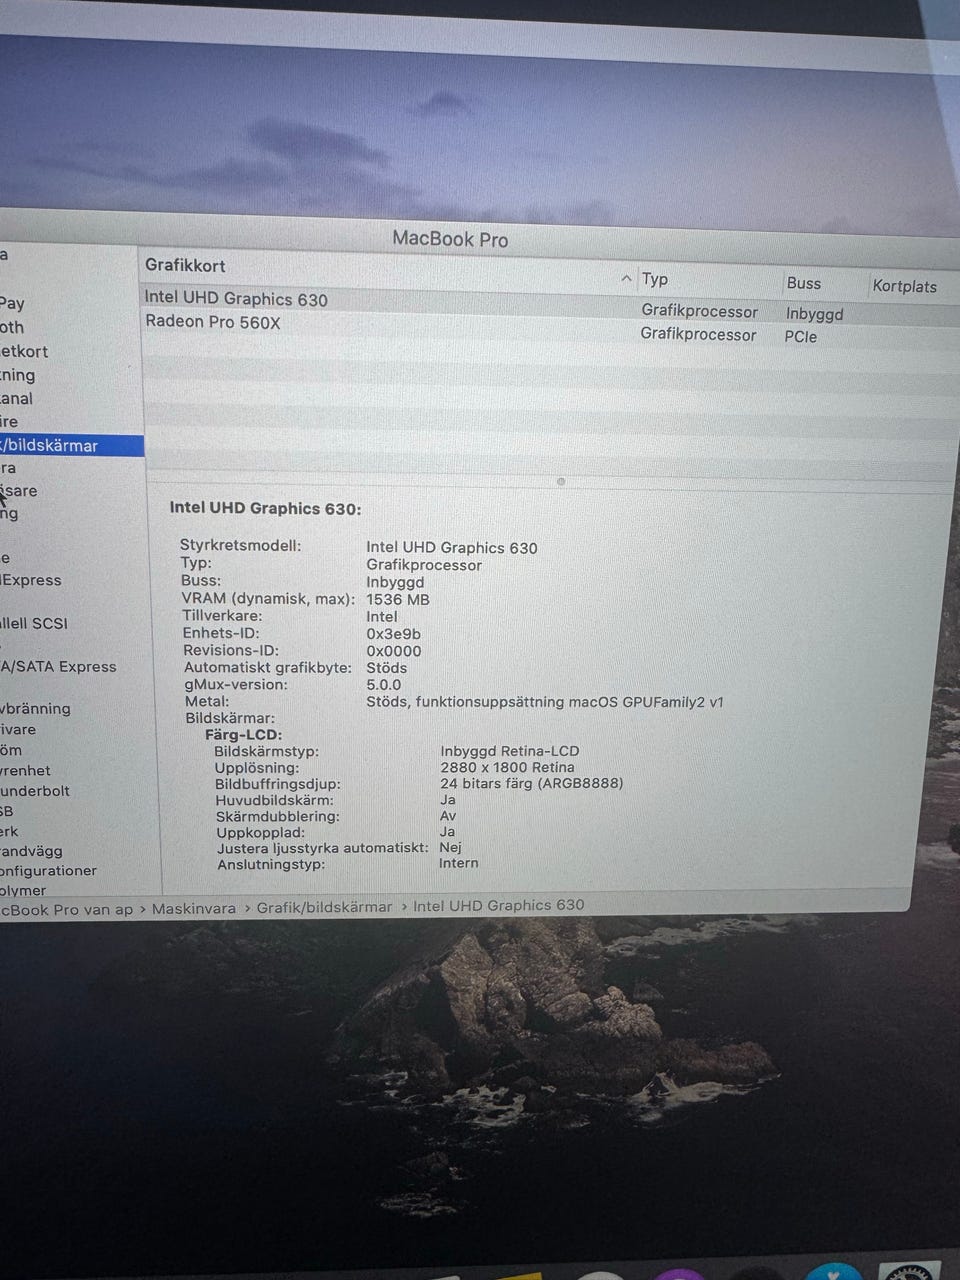960x1280 pixels.
Task: Sort by the Typ column header
Action: click(x=655, y=279)
